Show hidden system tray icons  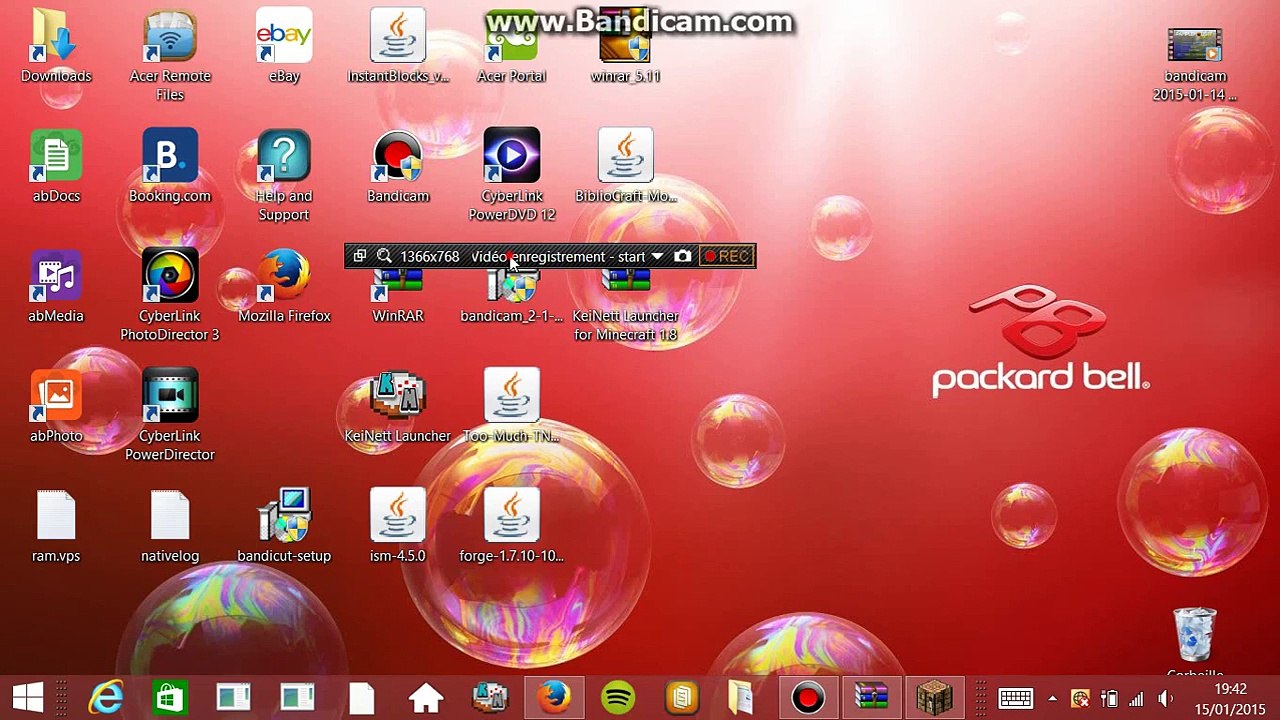tap(1052, 698)
